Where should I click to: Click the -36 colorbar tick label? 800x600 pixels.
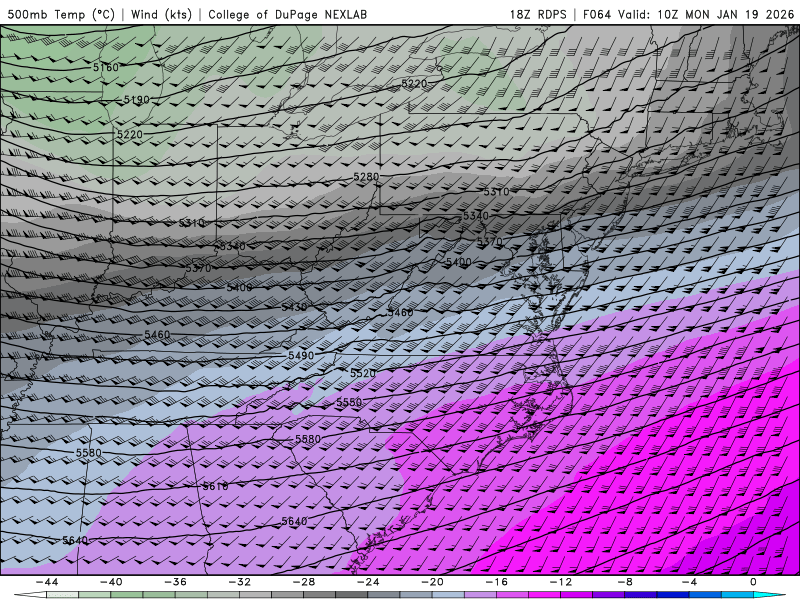click(176, 582)
